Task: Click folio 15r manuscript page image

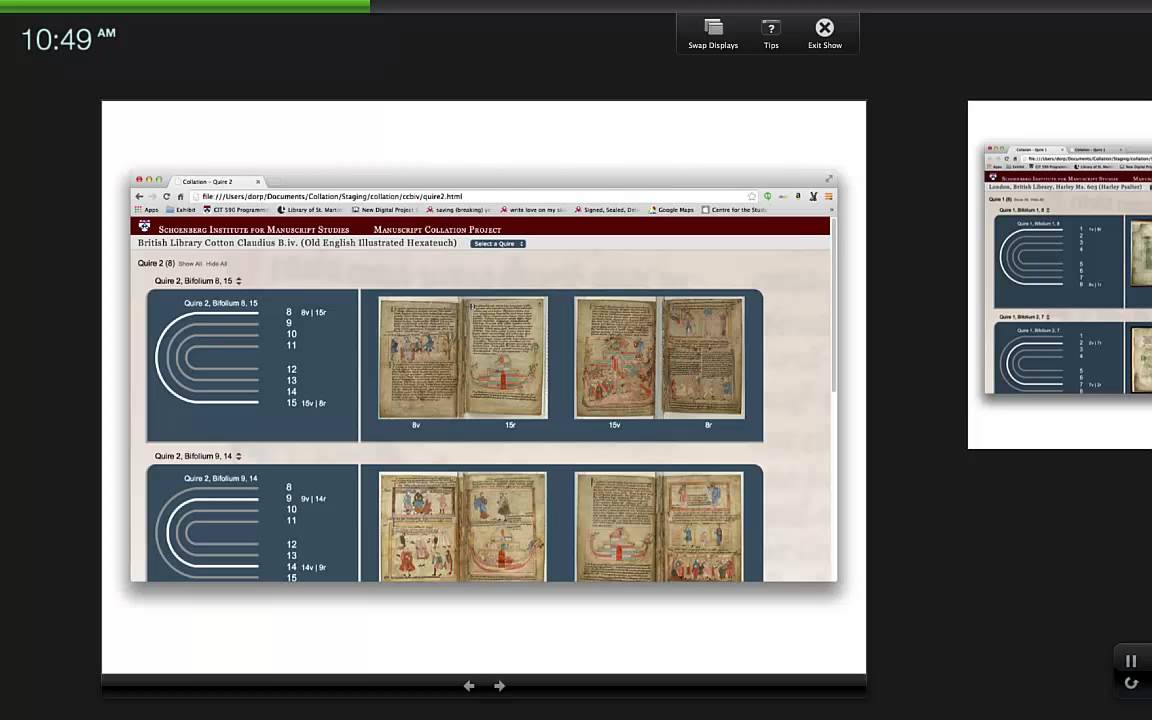Action: pyautogui.click(x=506, y=358)
